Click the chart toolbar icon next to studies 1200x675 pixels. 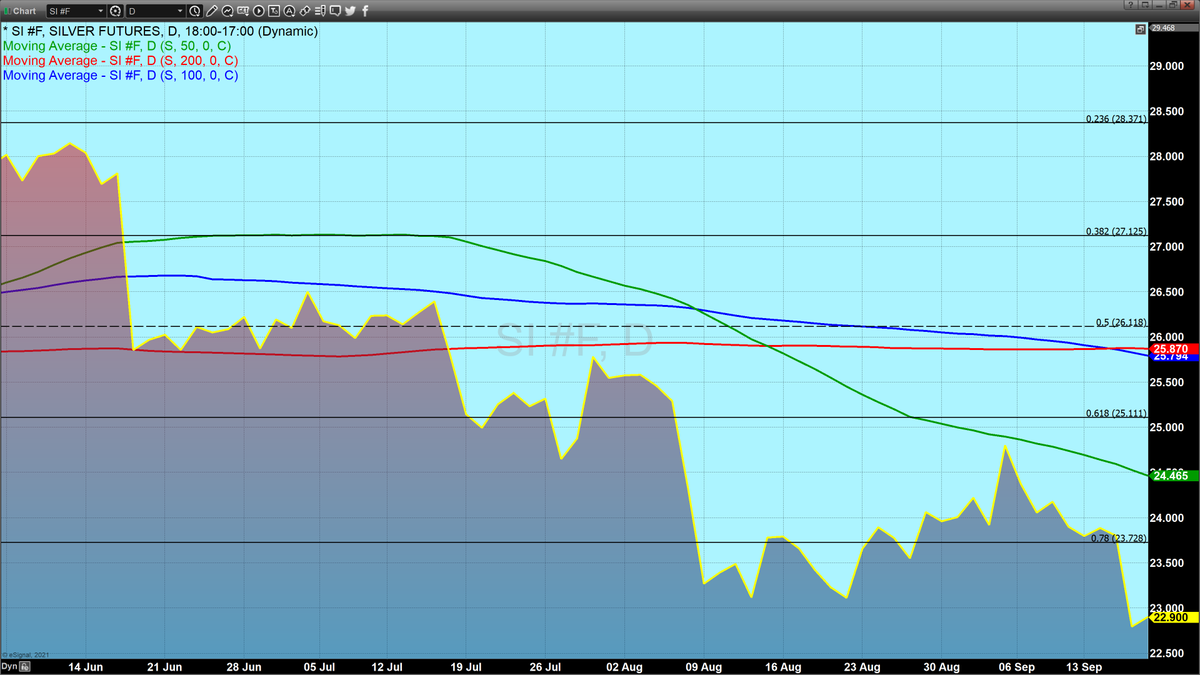[243, 11]
